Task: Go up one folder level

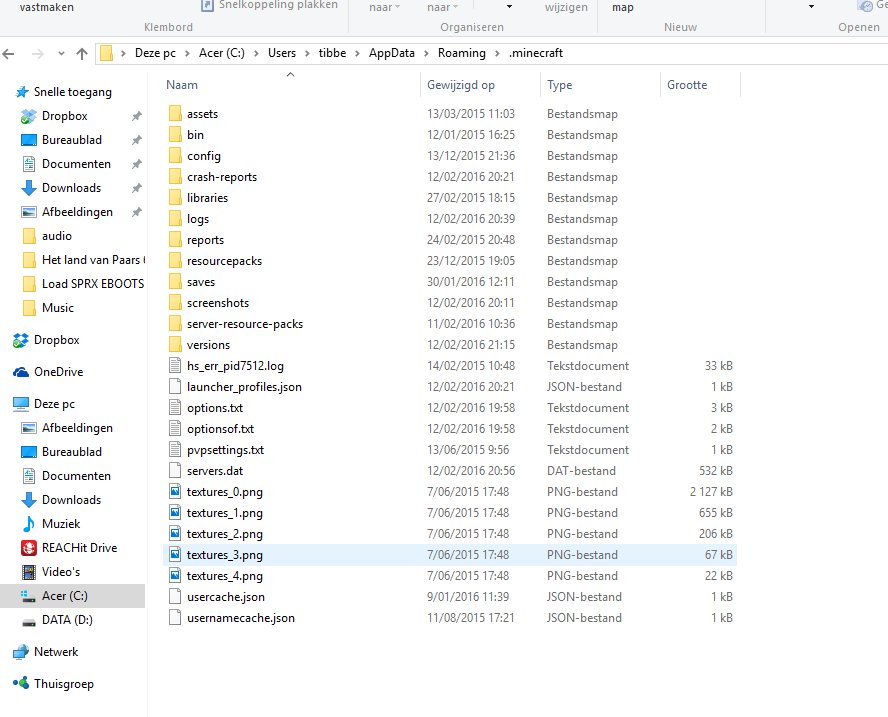Action: [x=82, y=54]
